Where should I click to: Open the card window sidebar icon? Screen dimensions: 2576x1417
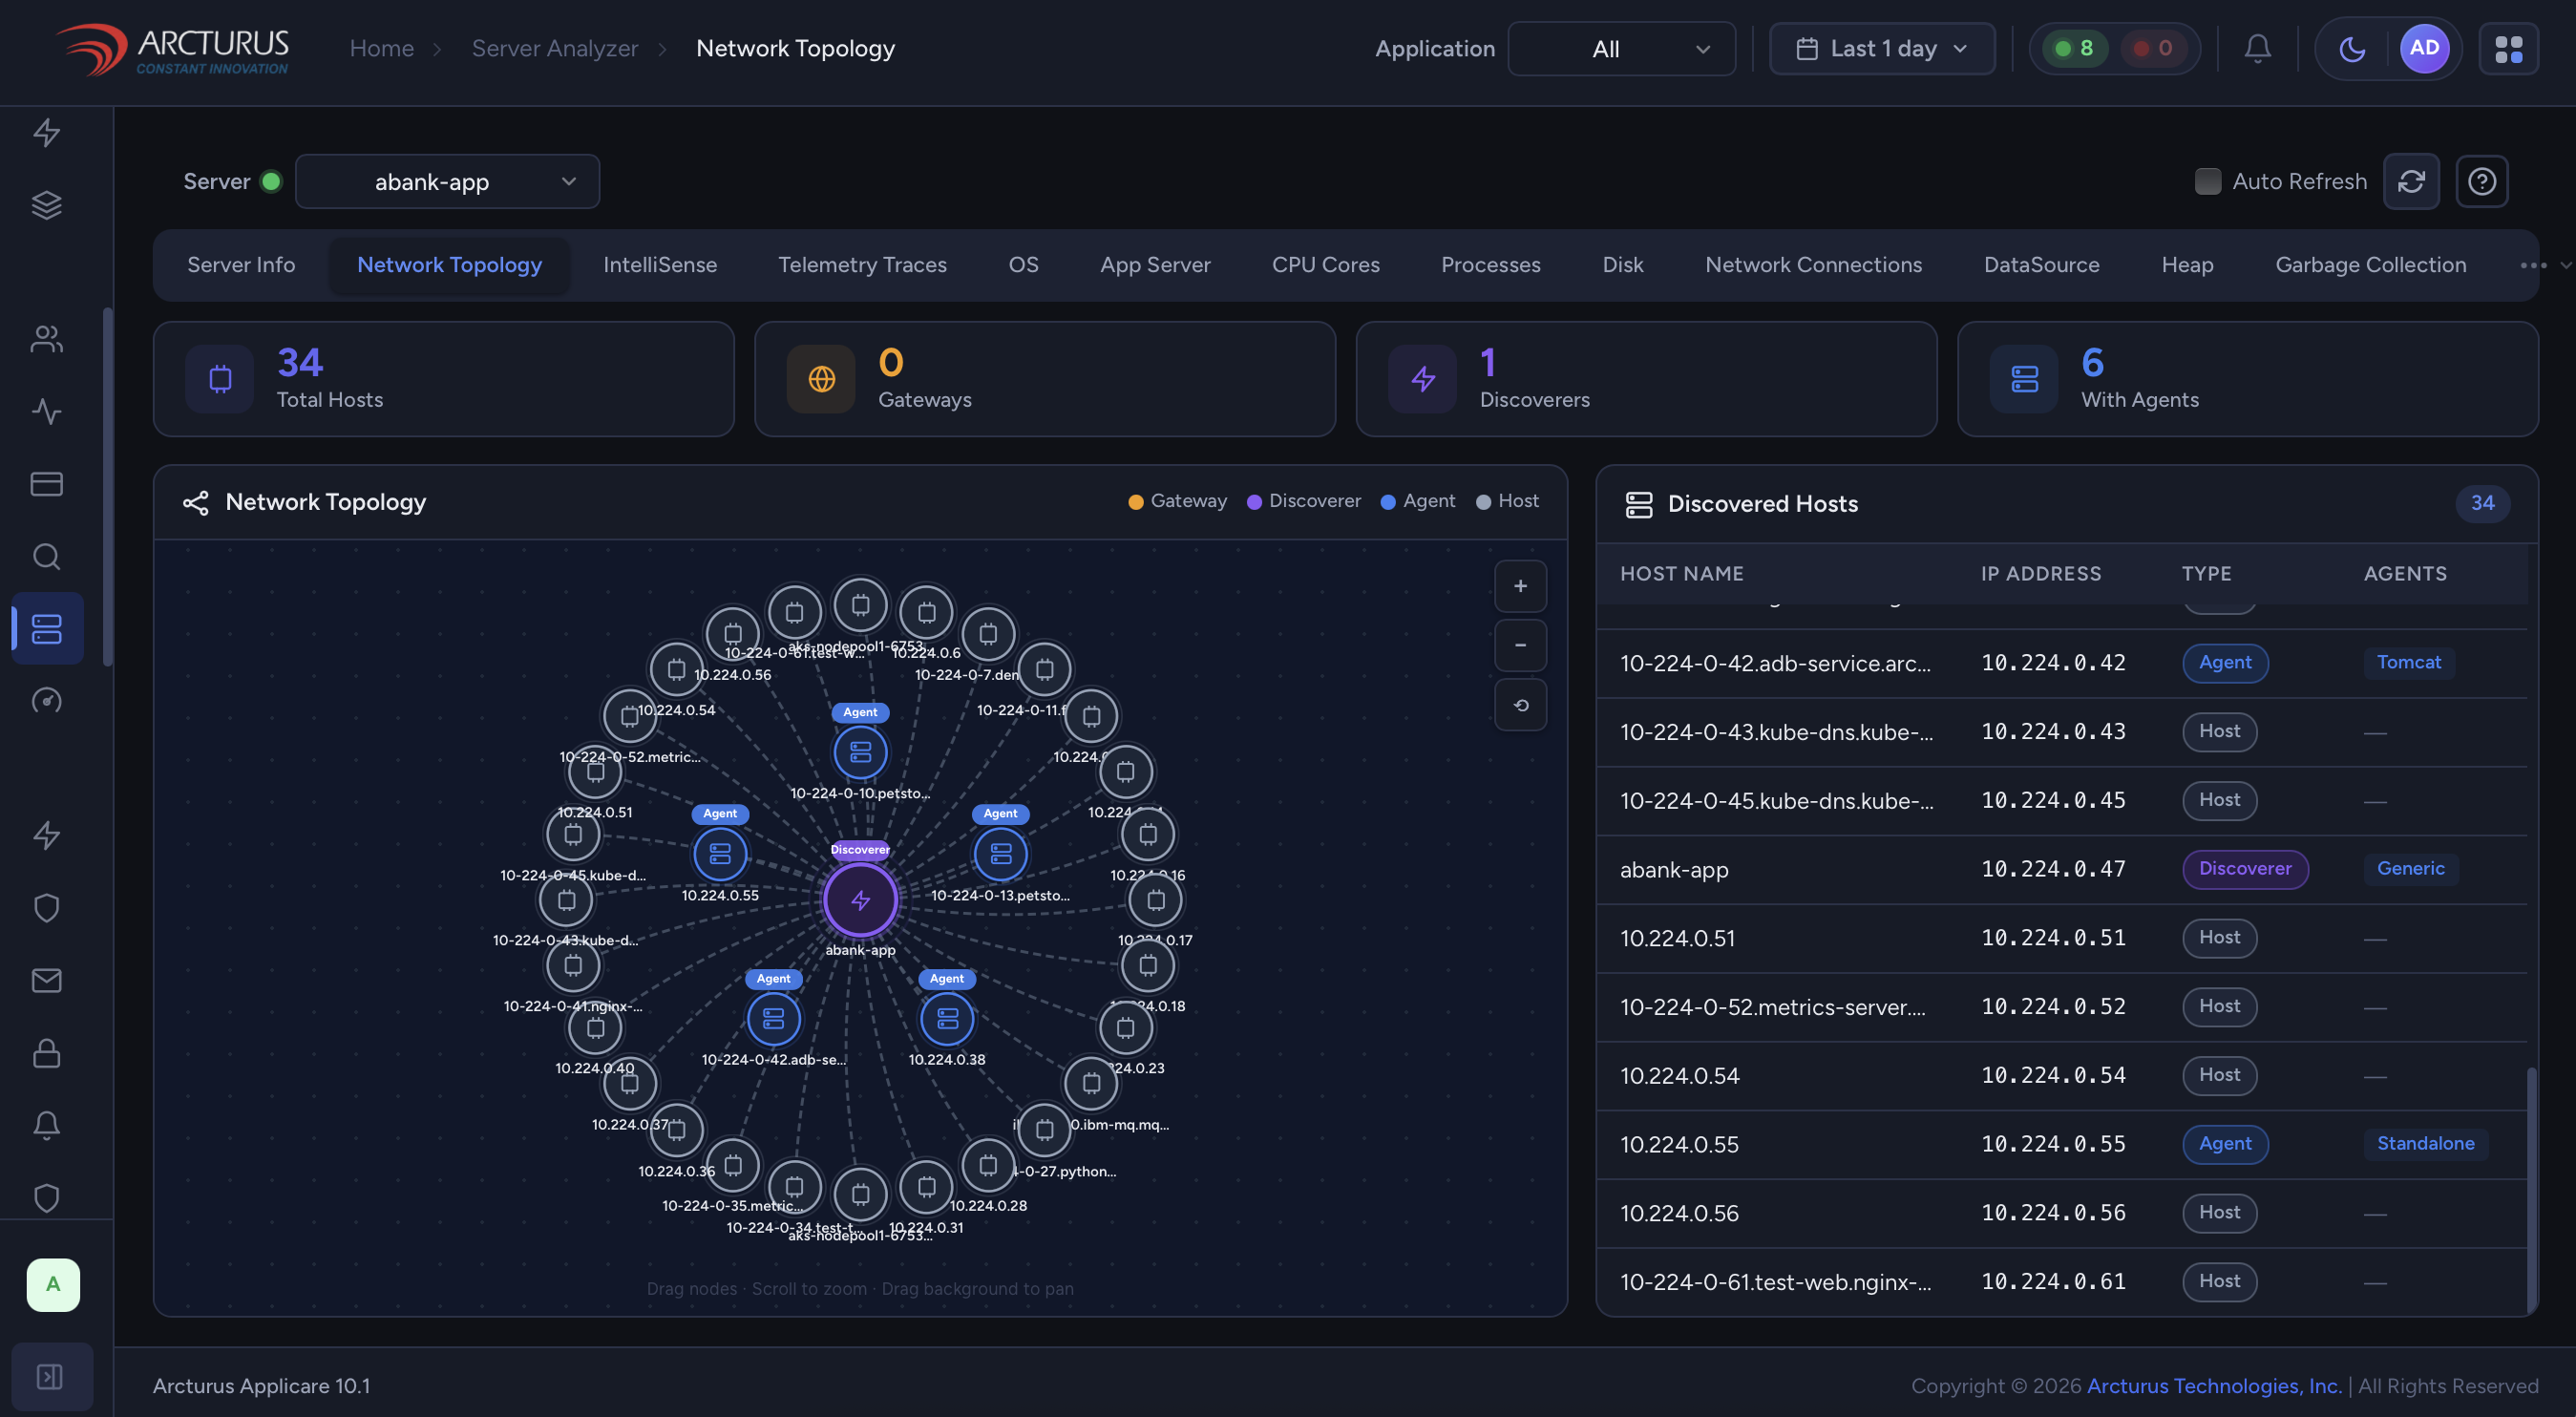(x=47, y=484)
